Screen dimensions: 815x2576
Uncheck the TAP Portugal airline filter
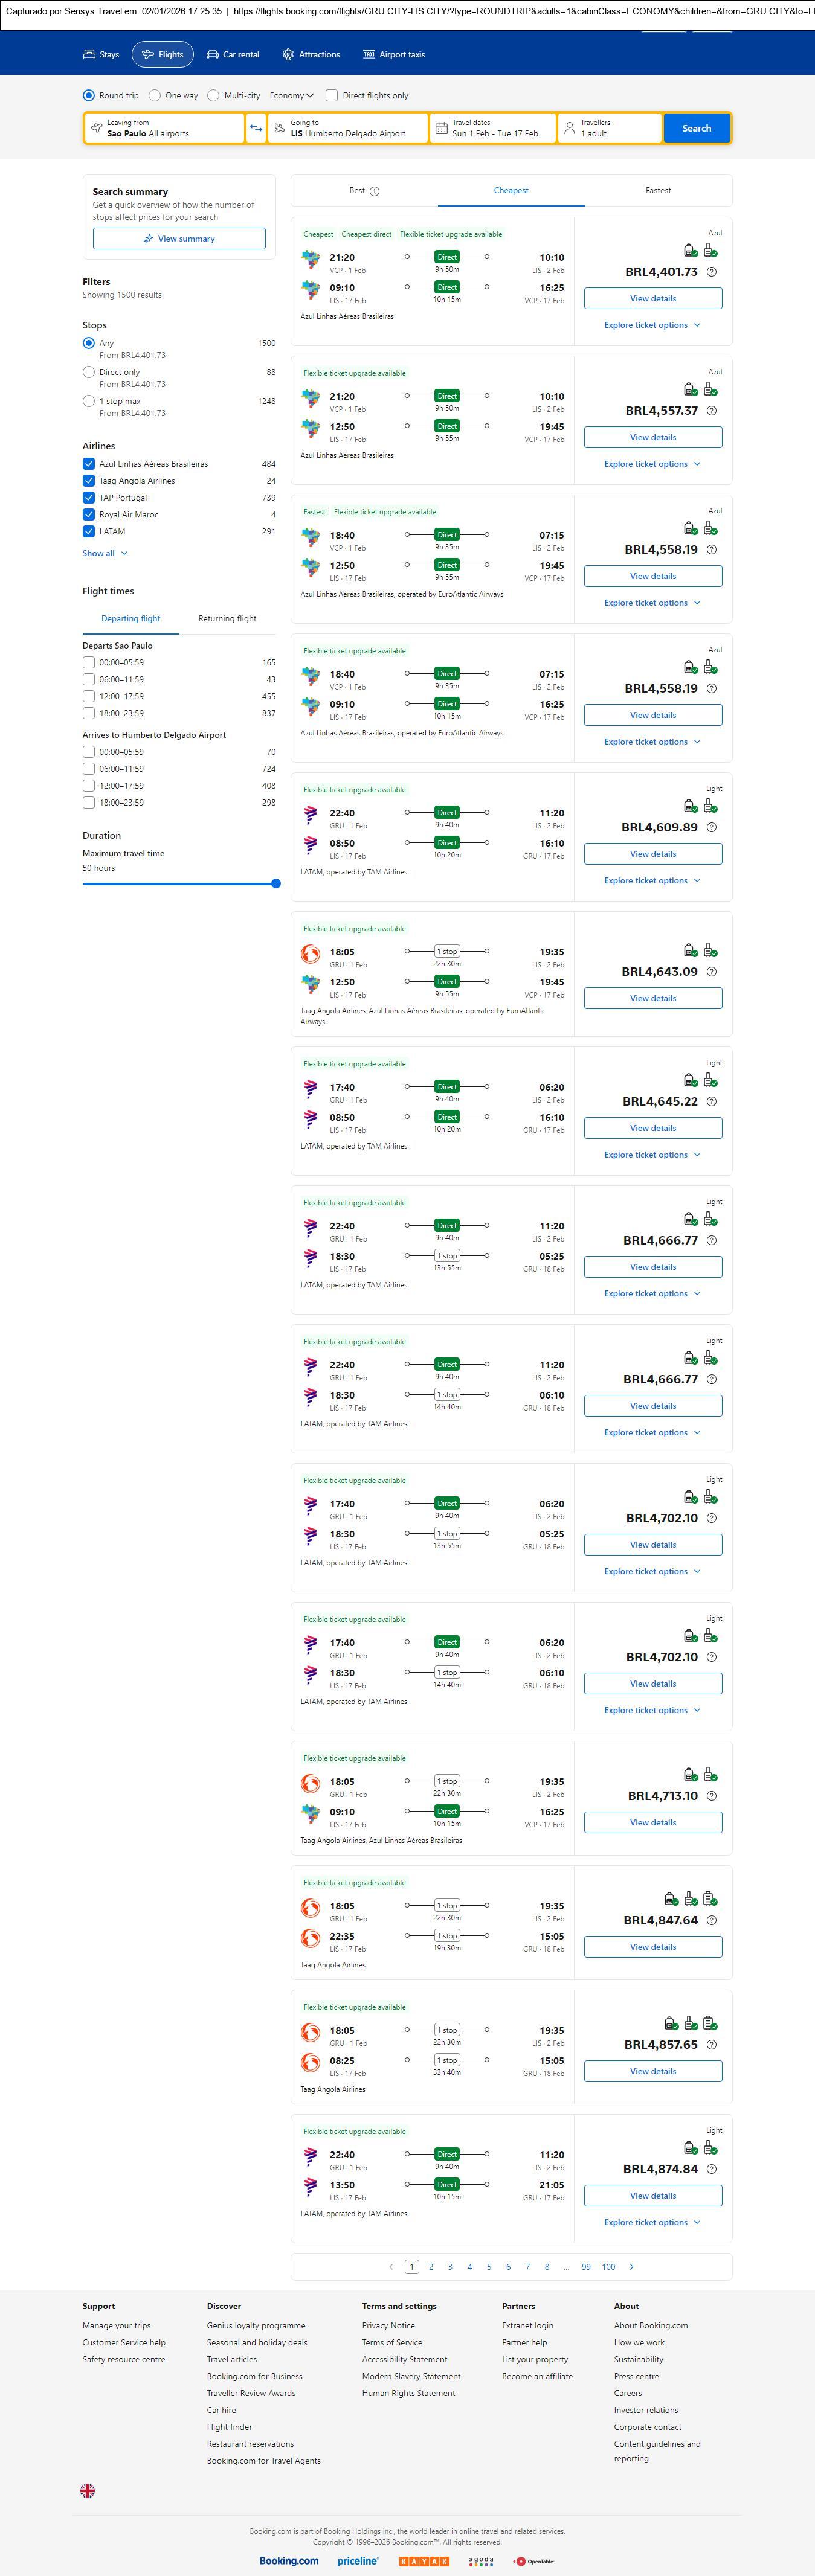pos(89,498)
